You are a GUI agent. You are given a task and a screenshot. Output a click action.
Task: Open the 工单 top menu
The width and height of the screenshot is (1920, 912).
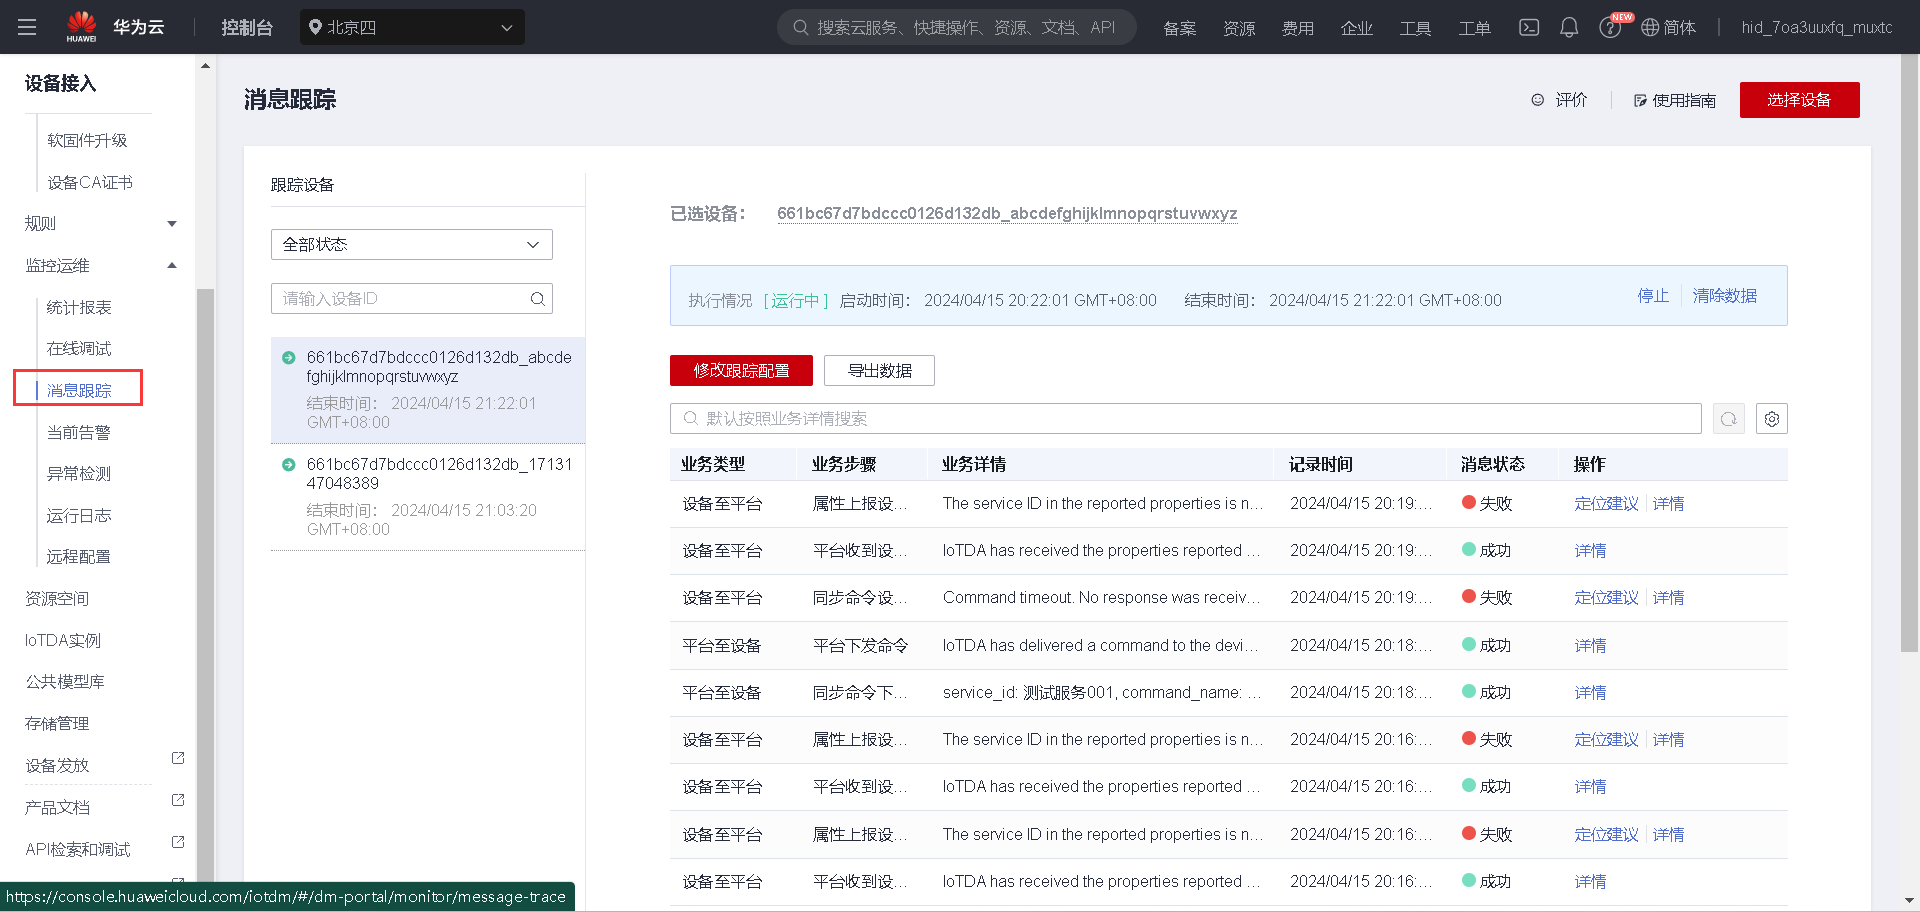(1475, 28)
